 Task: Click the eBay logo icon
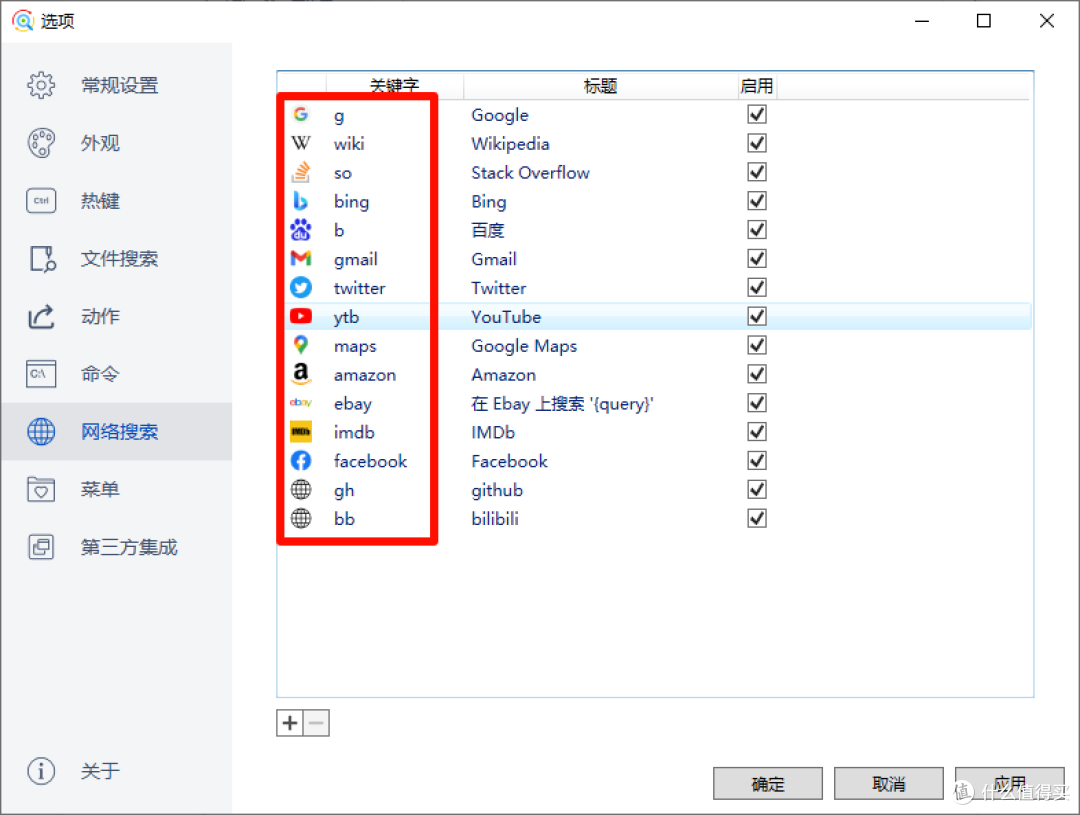pos(301,402)
